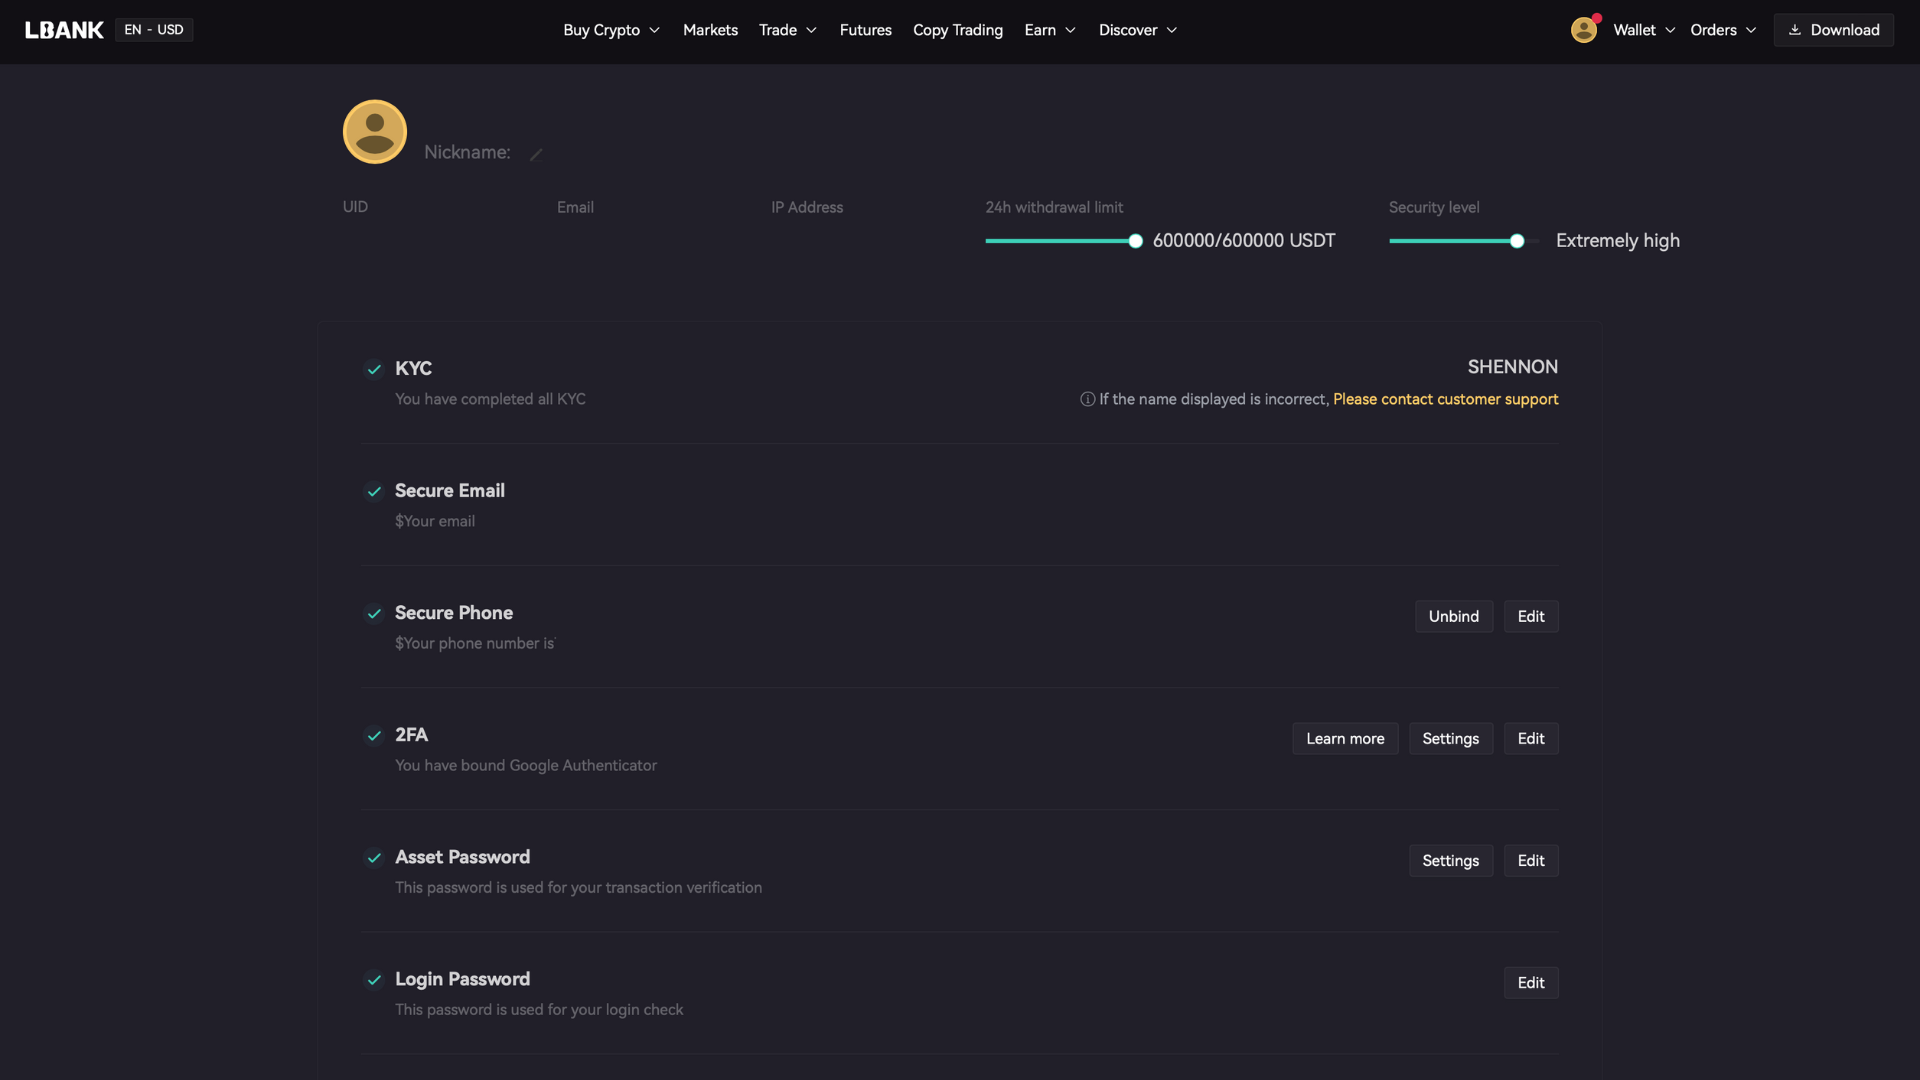Viewport: 1920px width, 1080px height.
Task: Drag the 24h withdrawal limit slider
Action: [x=1134, y=241]
